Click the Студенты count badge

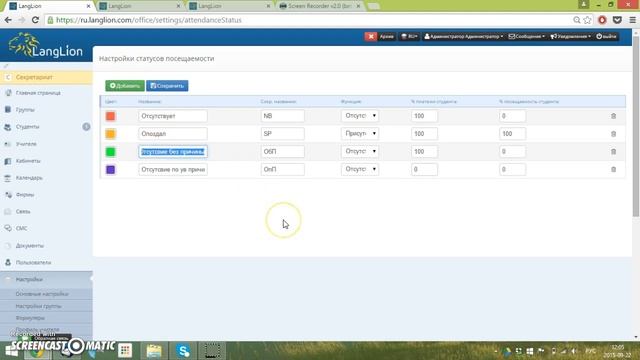[x=86, y=127]
